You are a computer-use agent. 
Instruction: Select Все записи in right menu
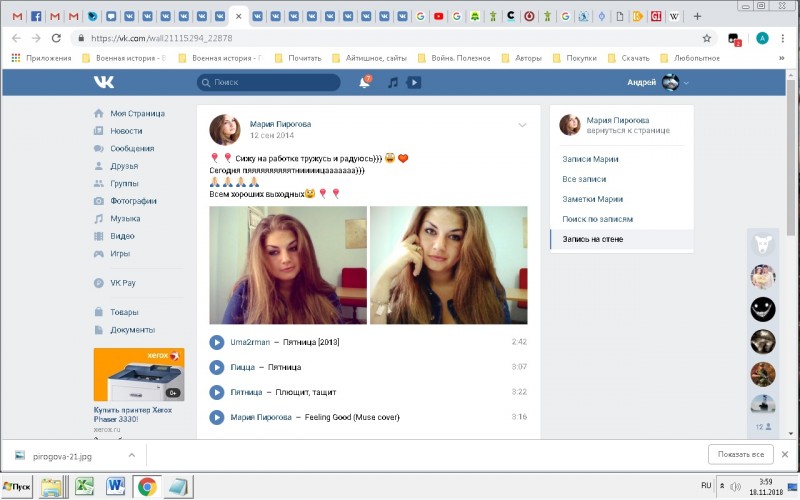click(585, 179)
